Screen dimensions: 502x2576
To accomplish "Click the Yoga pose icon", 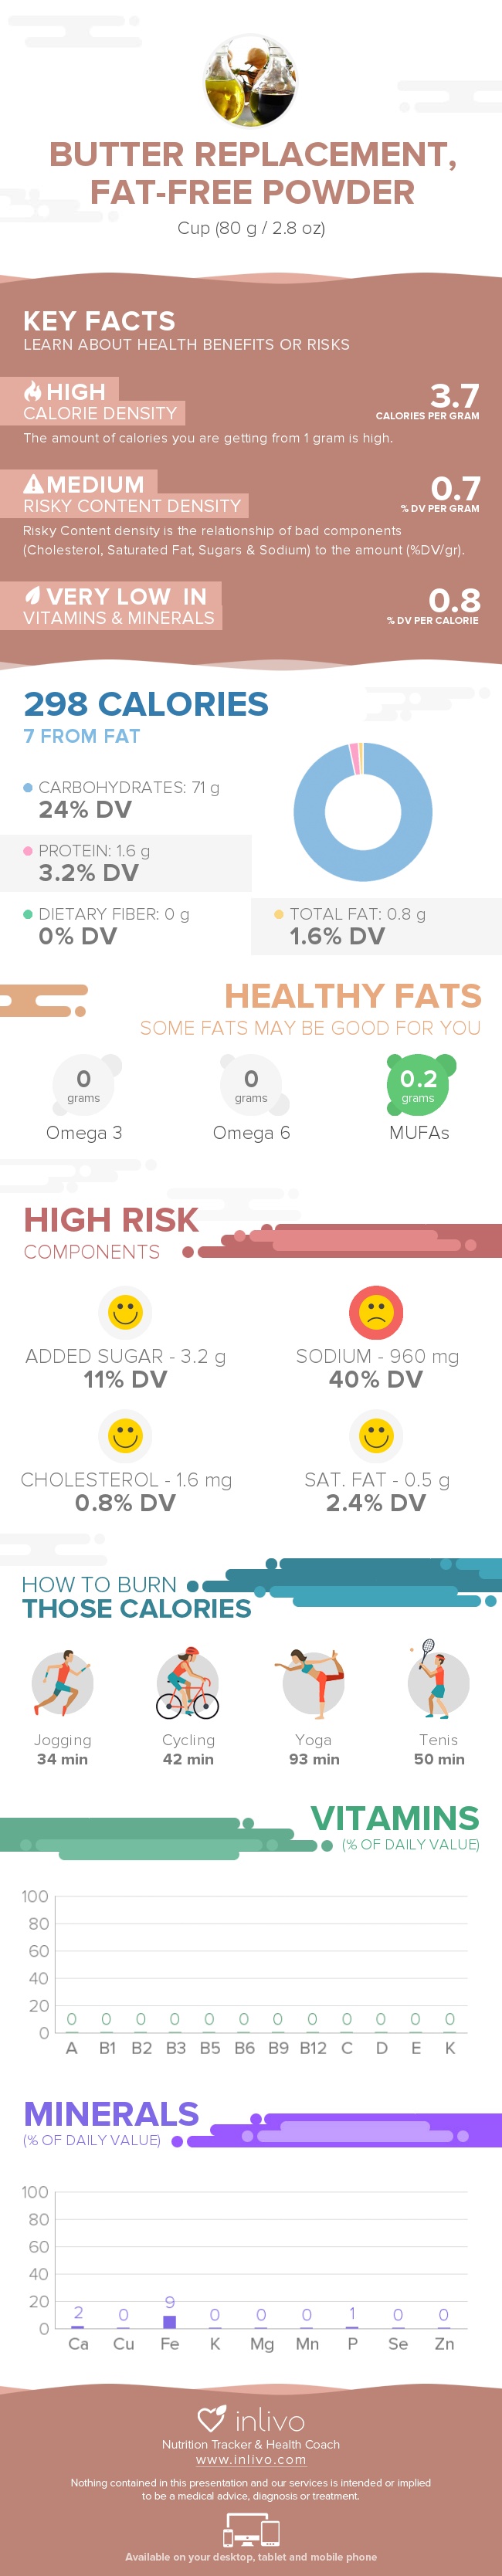I will 313,1684.
